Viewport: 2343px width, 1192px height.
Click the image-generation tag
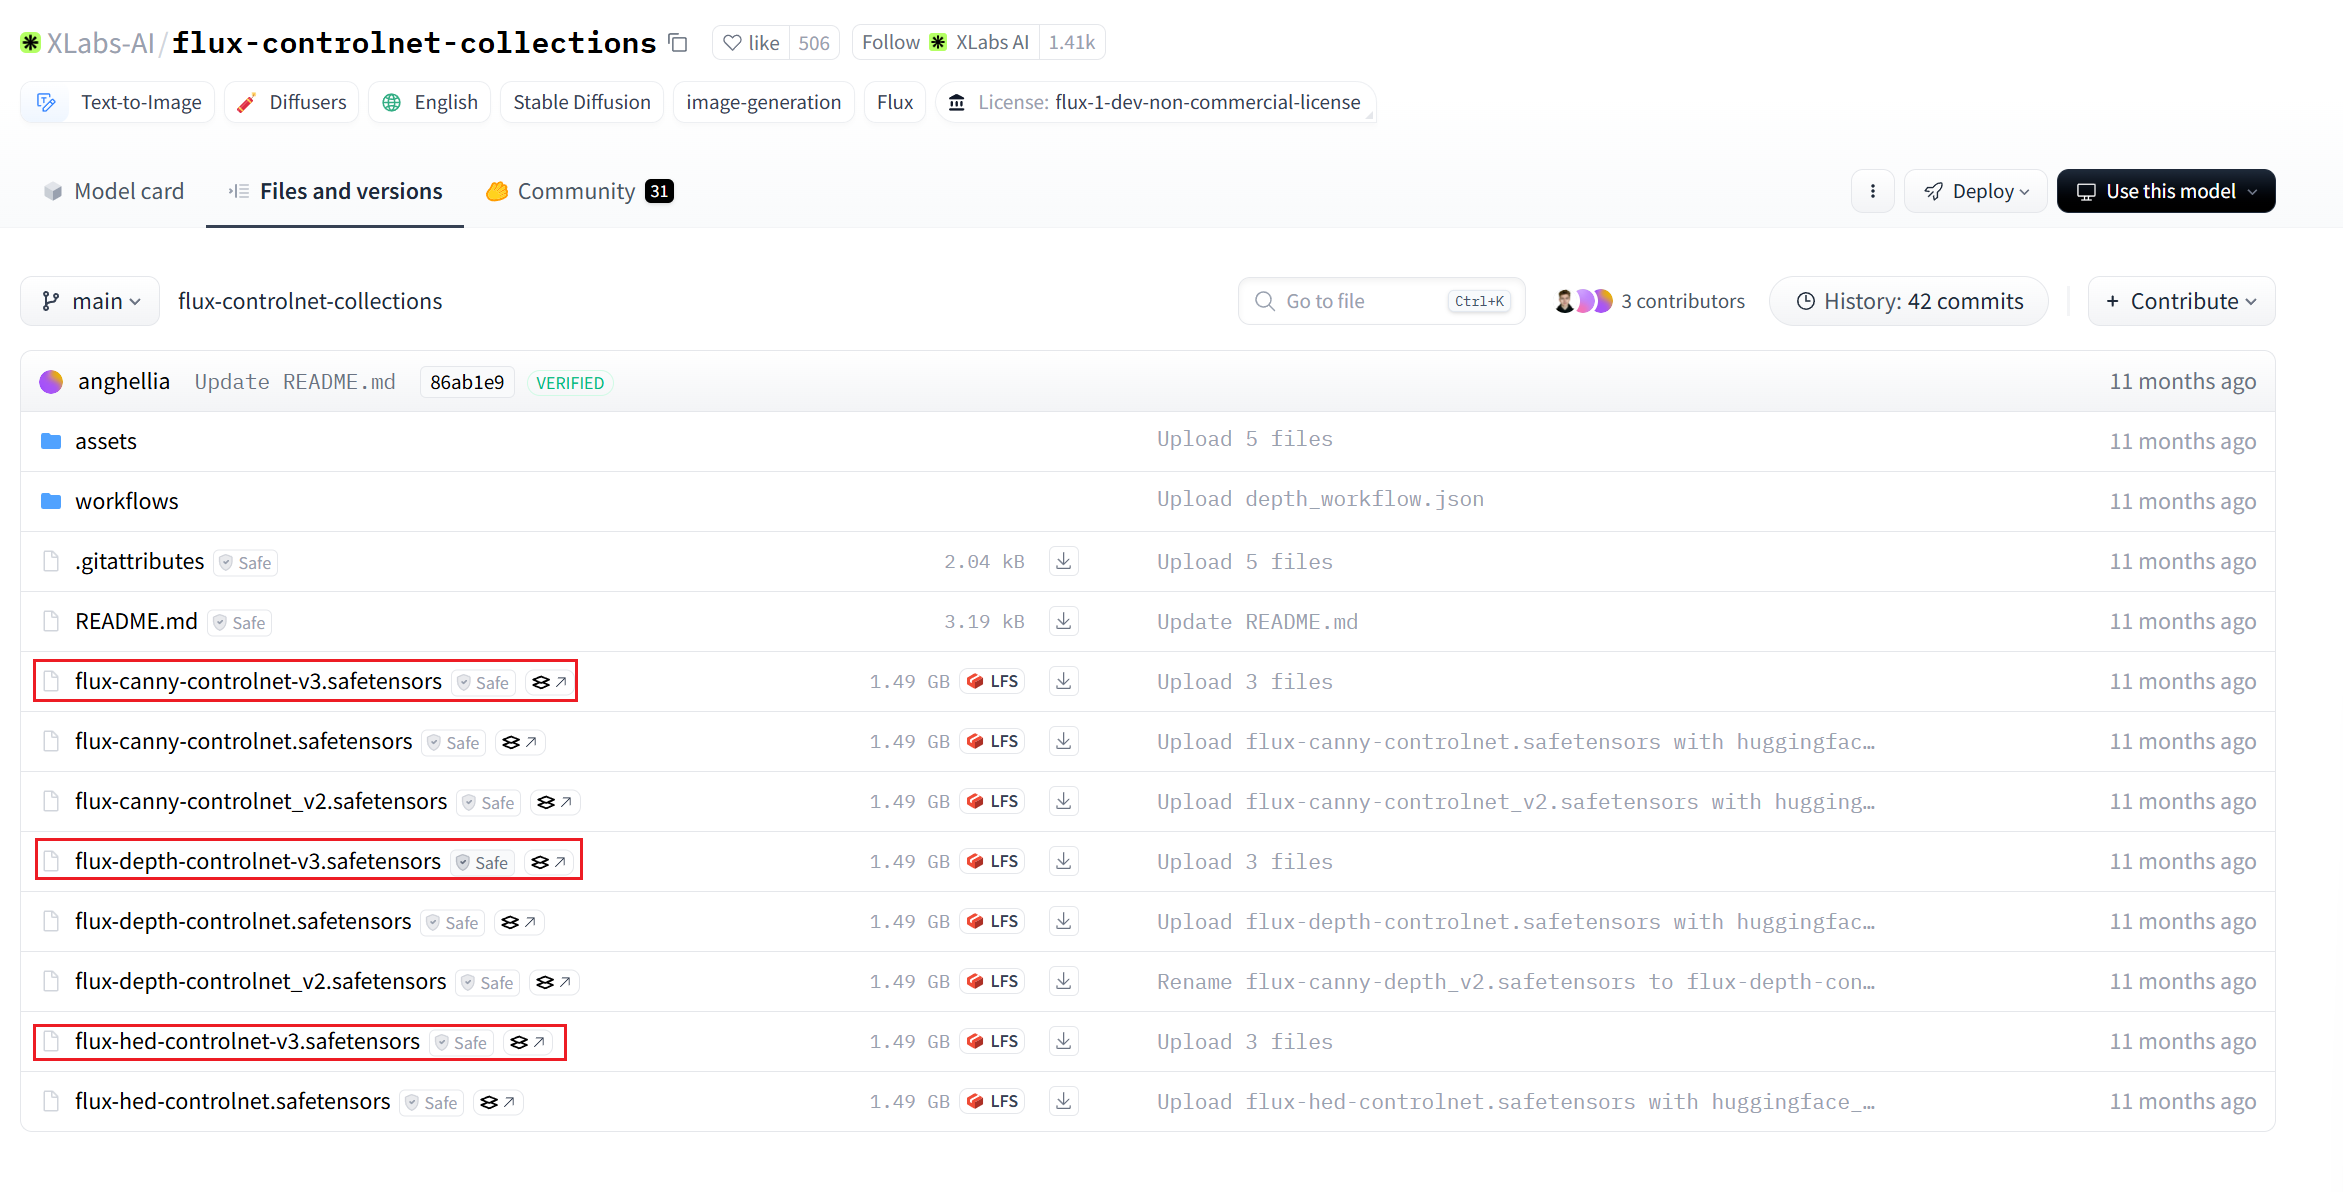tap(764, 102)
